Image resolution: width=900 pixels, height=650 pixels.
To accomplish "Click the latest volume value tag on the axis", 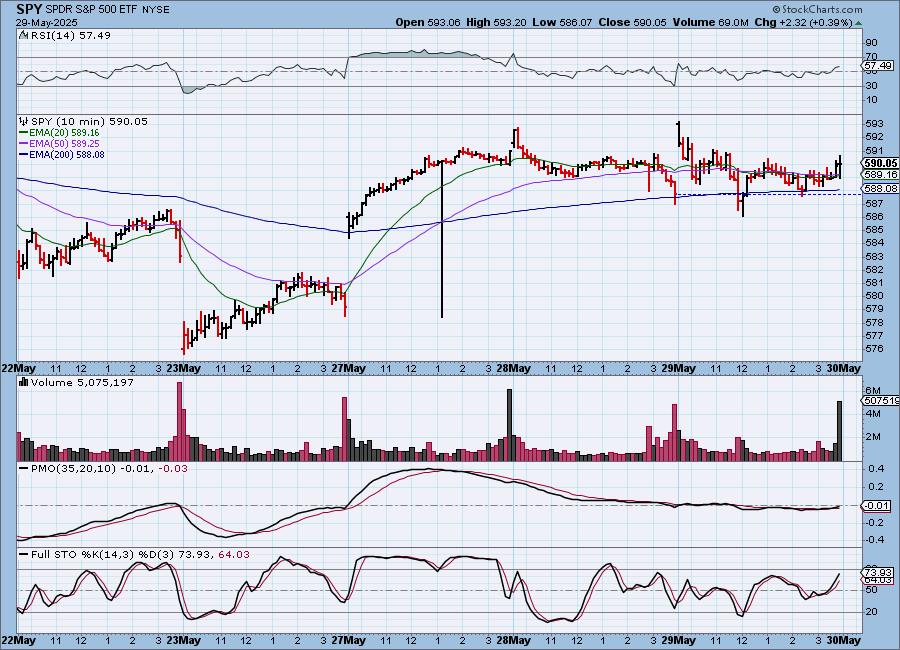I will (x=881, y=401).
